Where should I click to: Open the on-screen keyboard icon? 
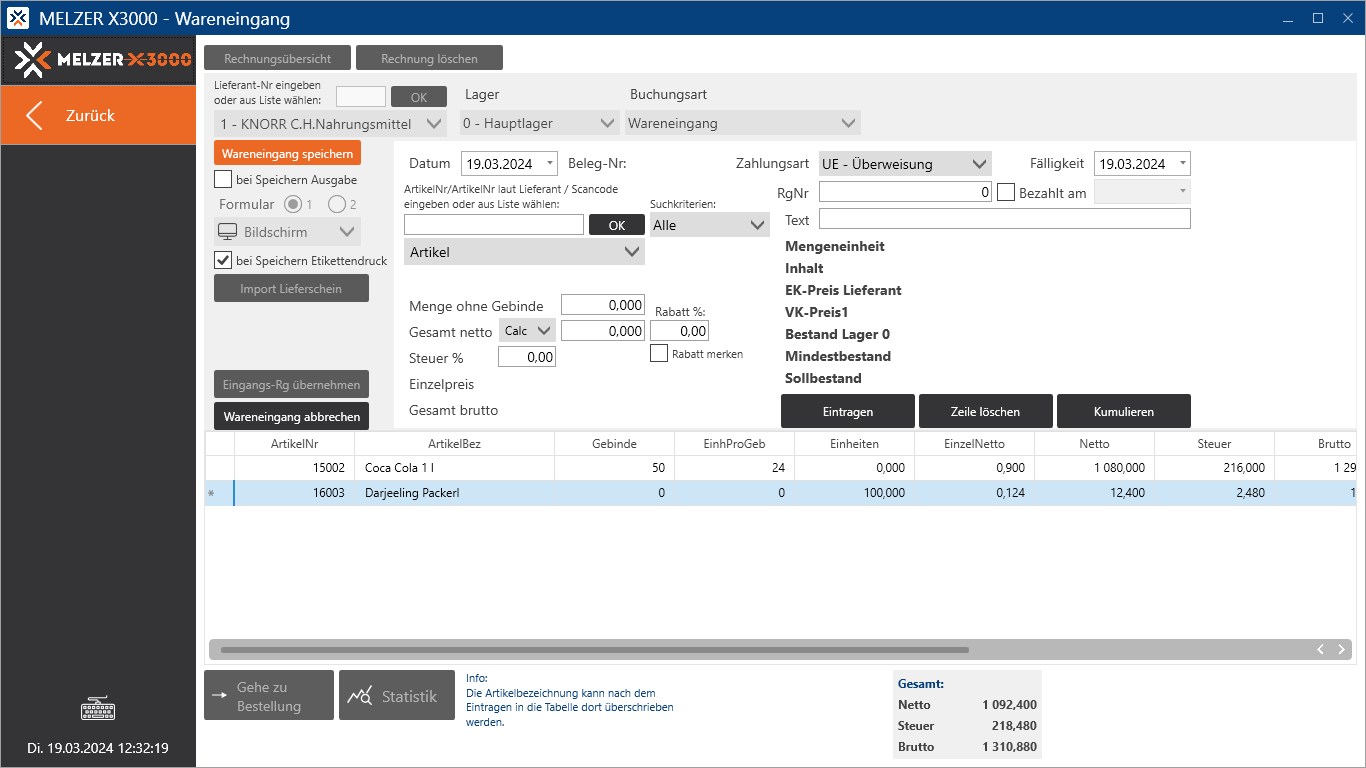click(98, 710)
